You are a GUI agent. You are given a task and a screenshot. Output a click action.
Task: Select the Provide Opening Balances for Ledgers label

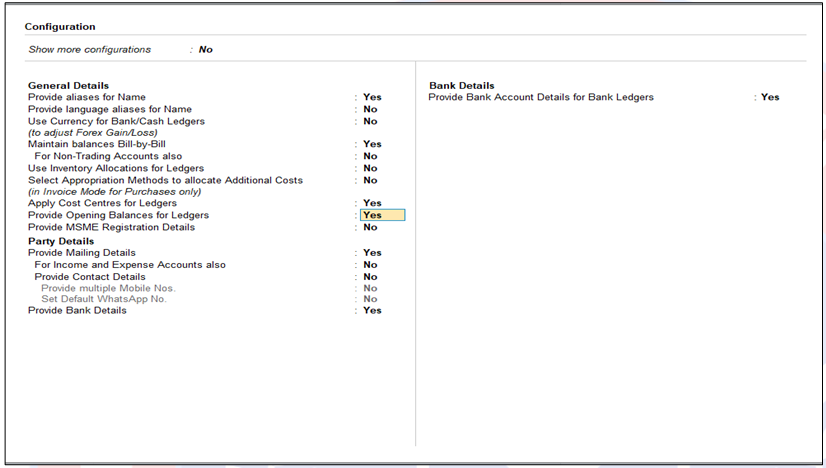(x=118, y=215)
